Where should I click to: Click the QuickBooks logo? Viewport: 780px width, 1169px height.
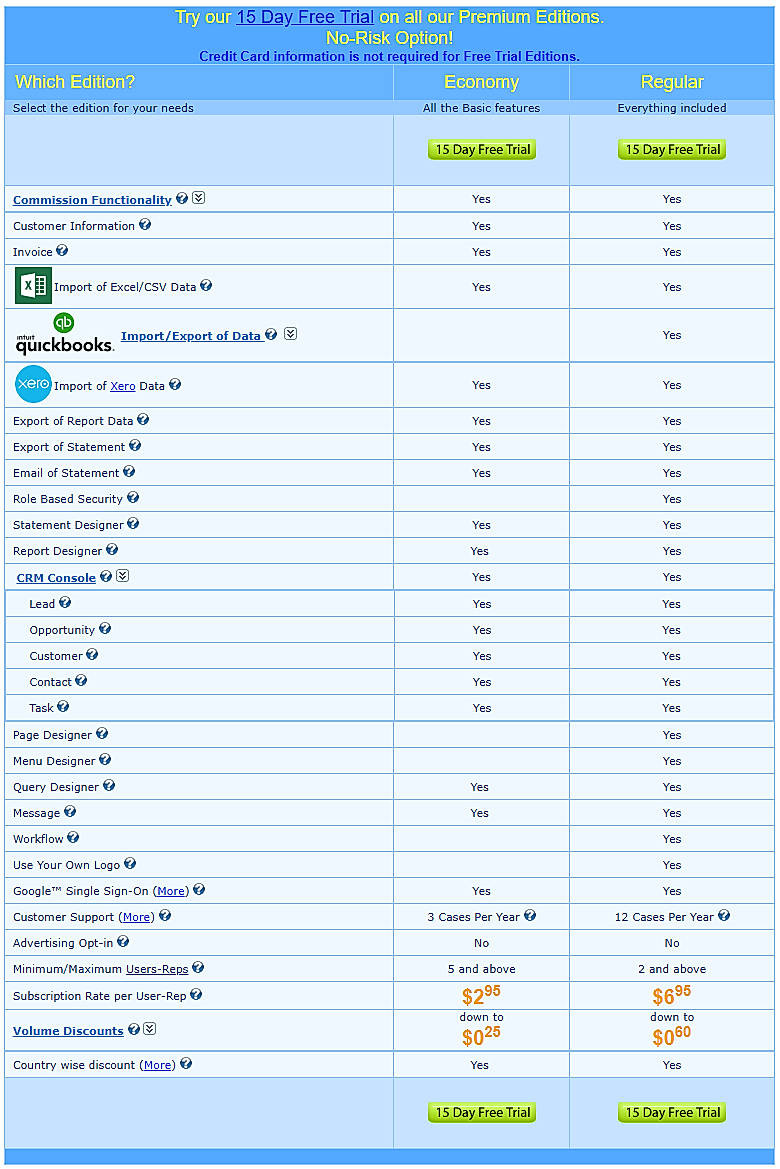point(64,334)
